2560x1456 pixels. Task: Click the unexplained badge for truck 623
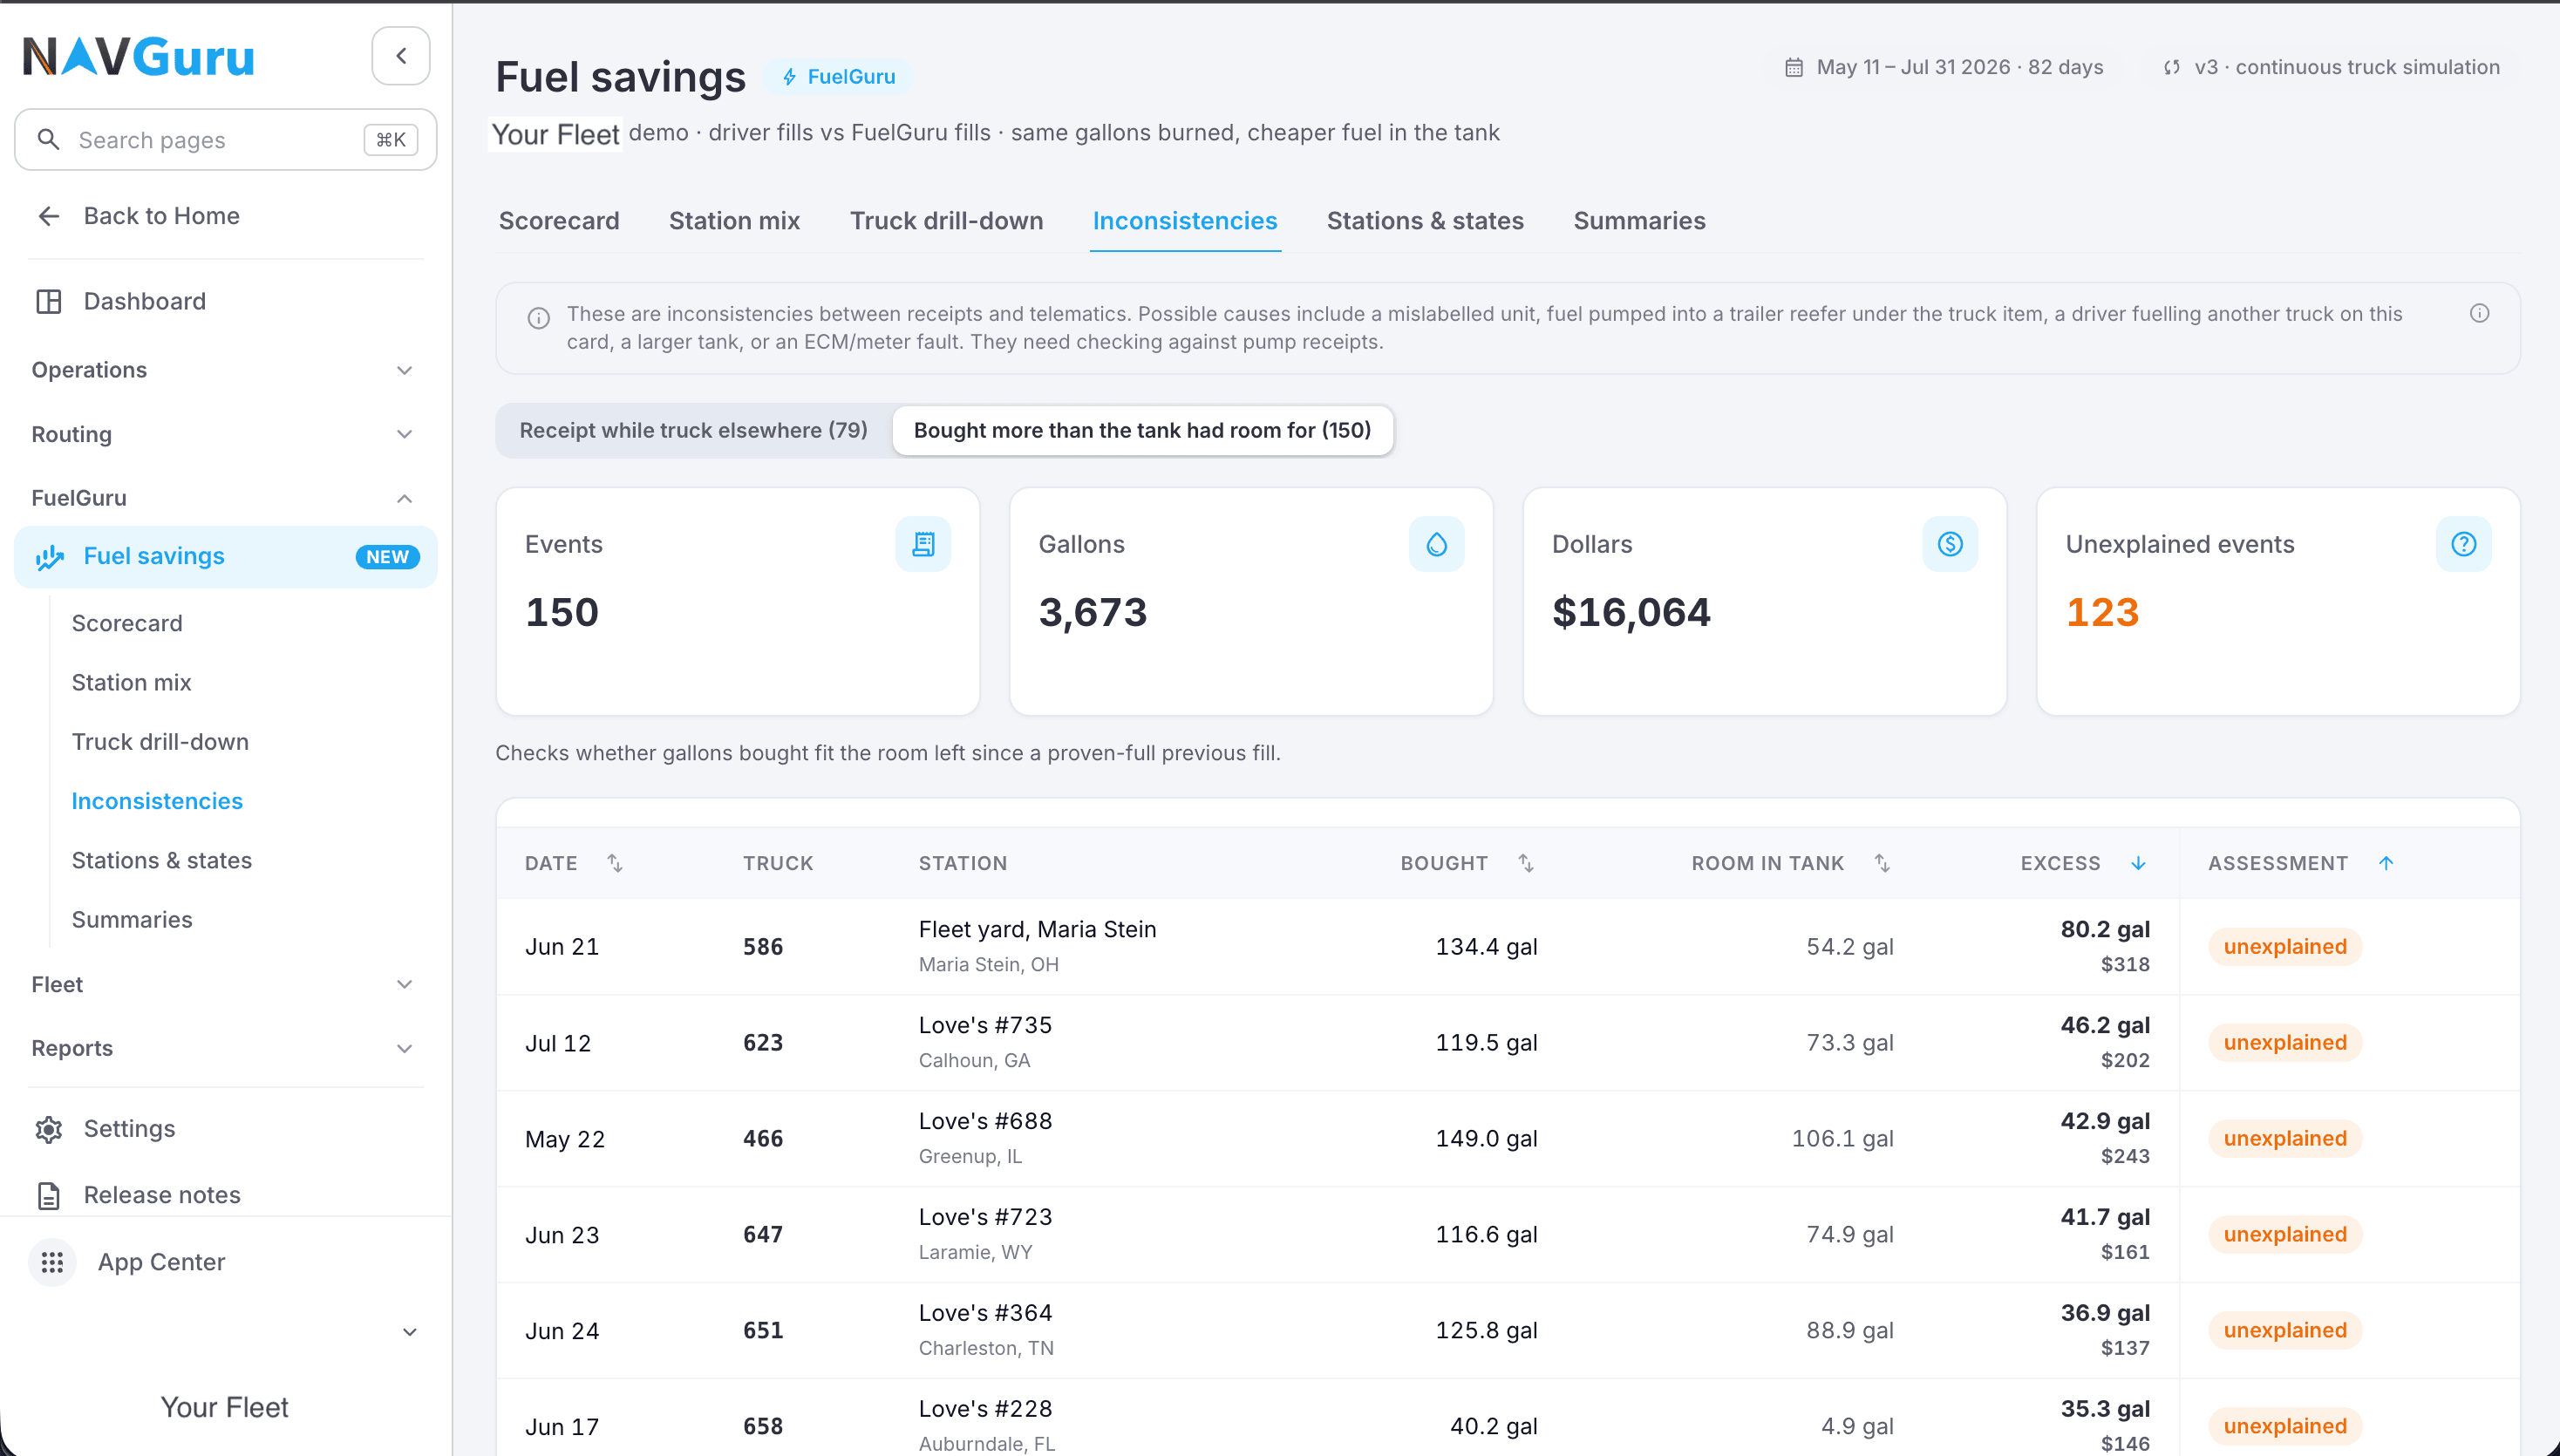click(x=2285, y=1043)
